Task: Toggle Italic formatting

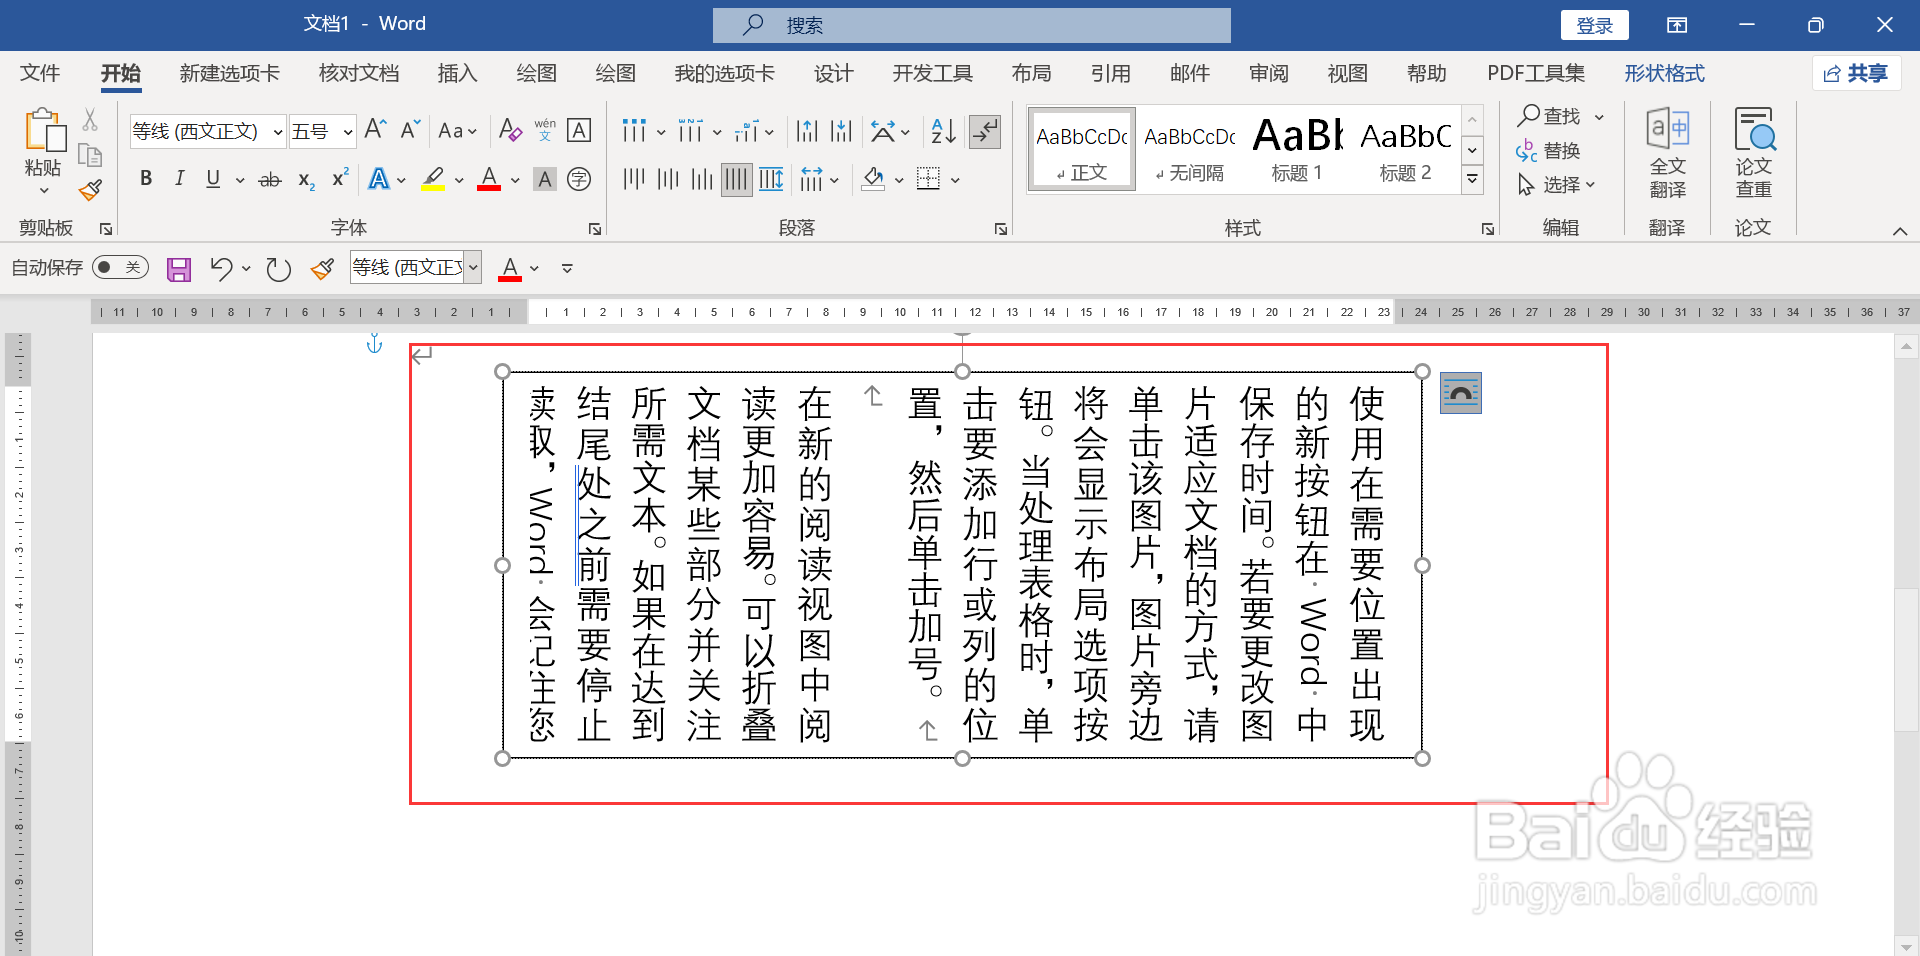Action: pyautogui.click(x=179, y=179)
